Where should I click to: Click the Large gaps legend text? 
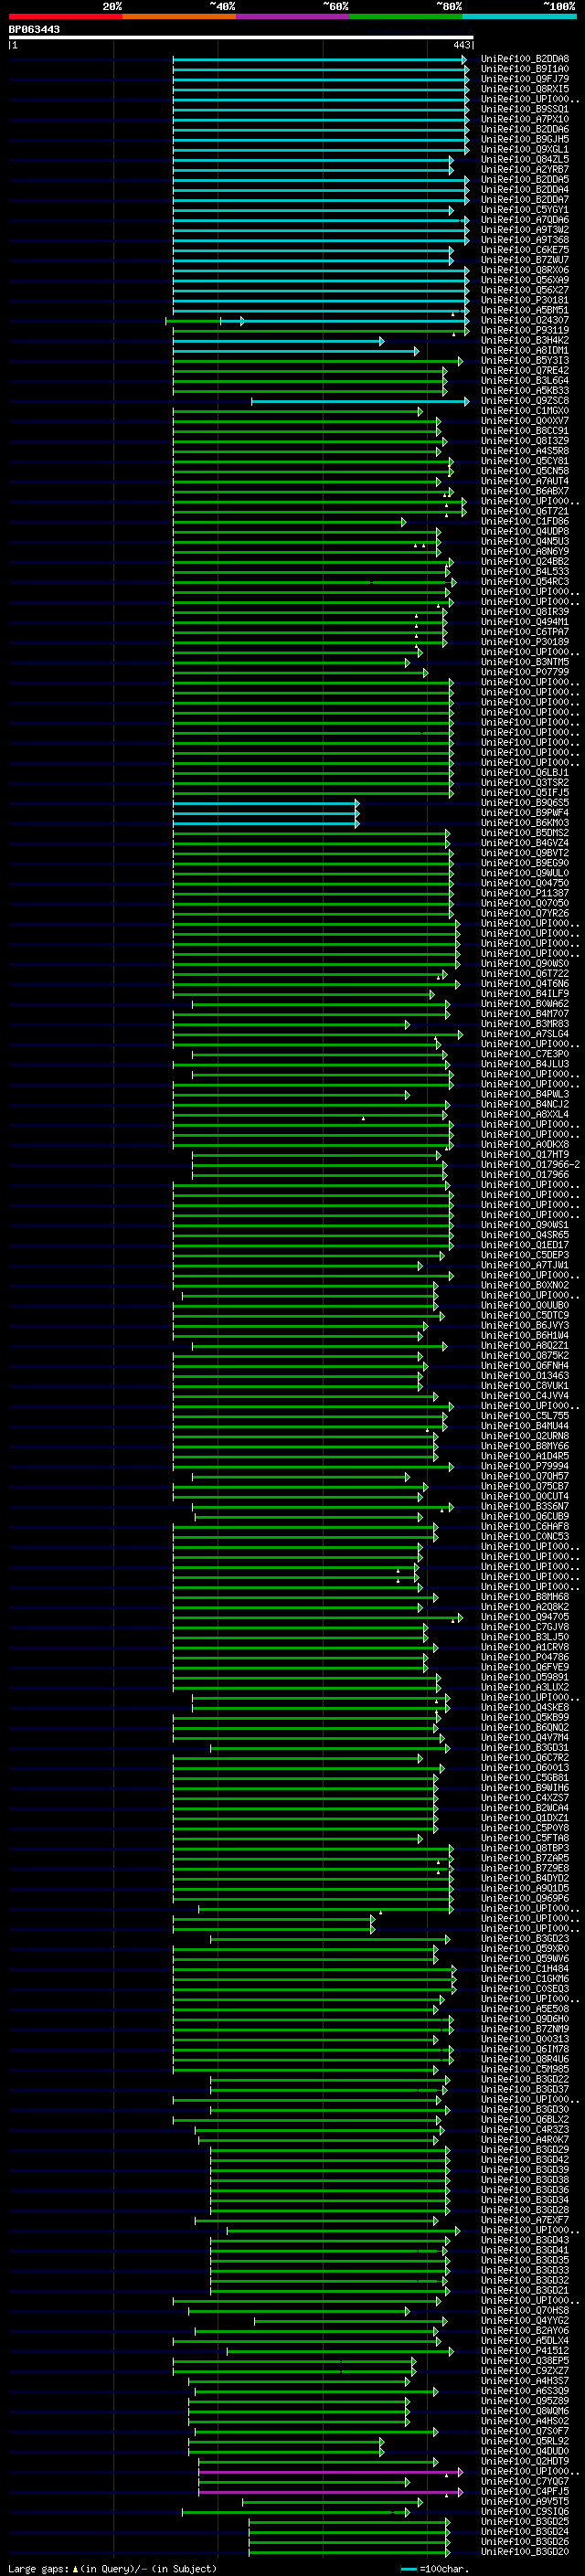[x=112, y=2568]
